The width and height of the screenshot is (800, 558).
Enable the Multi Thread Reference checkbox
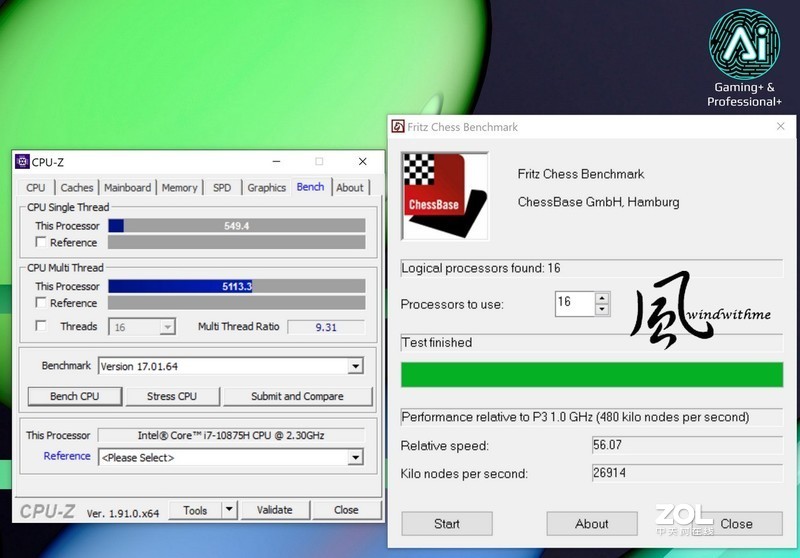(41, 302)
